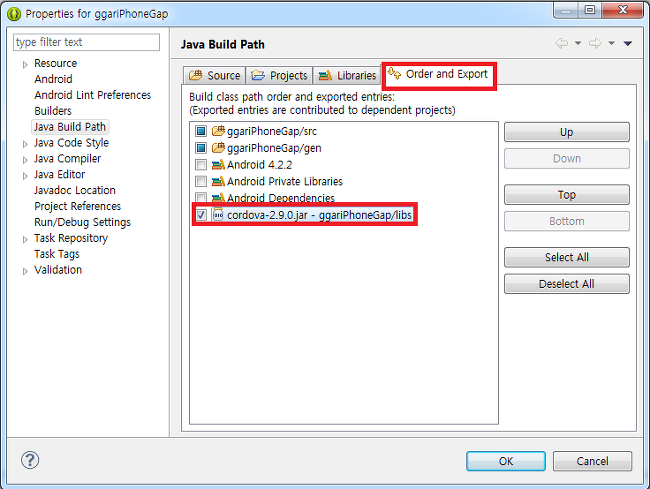The image size is (650, 489).
Task: Select Run/Debug Settings item
Action: coord(82,222)
